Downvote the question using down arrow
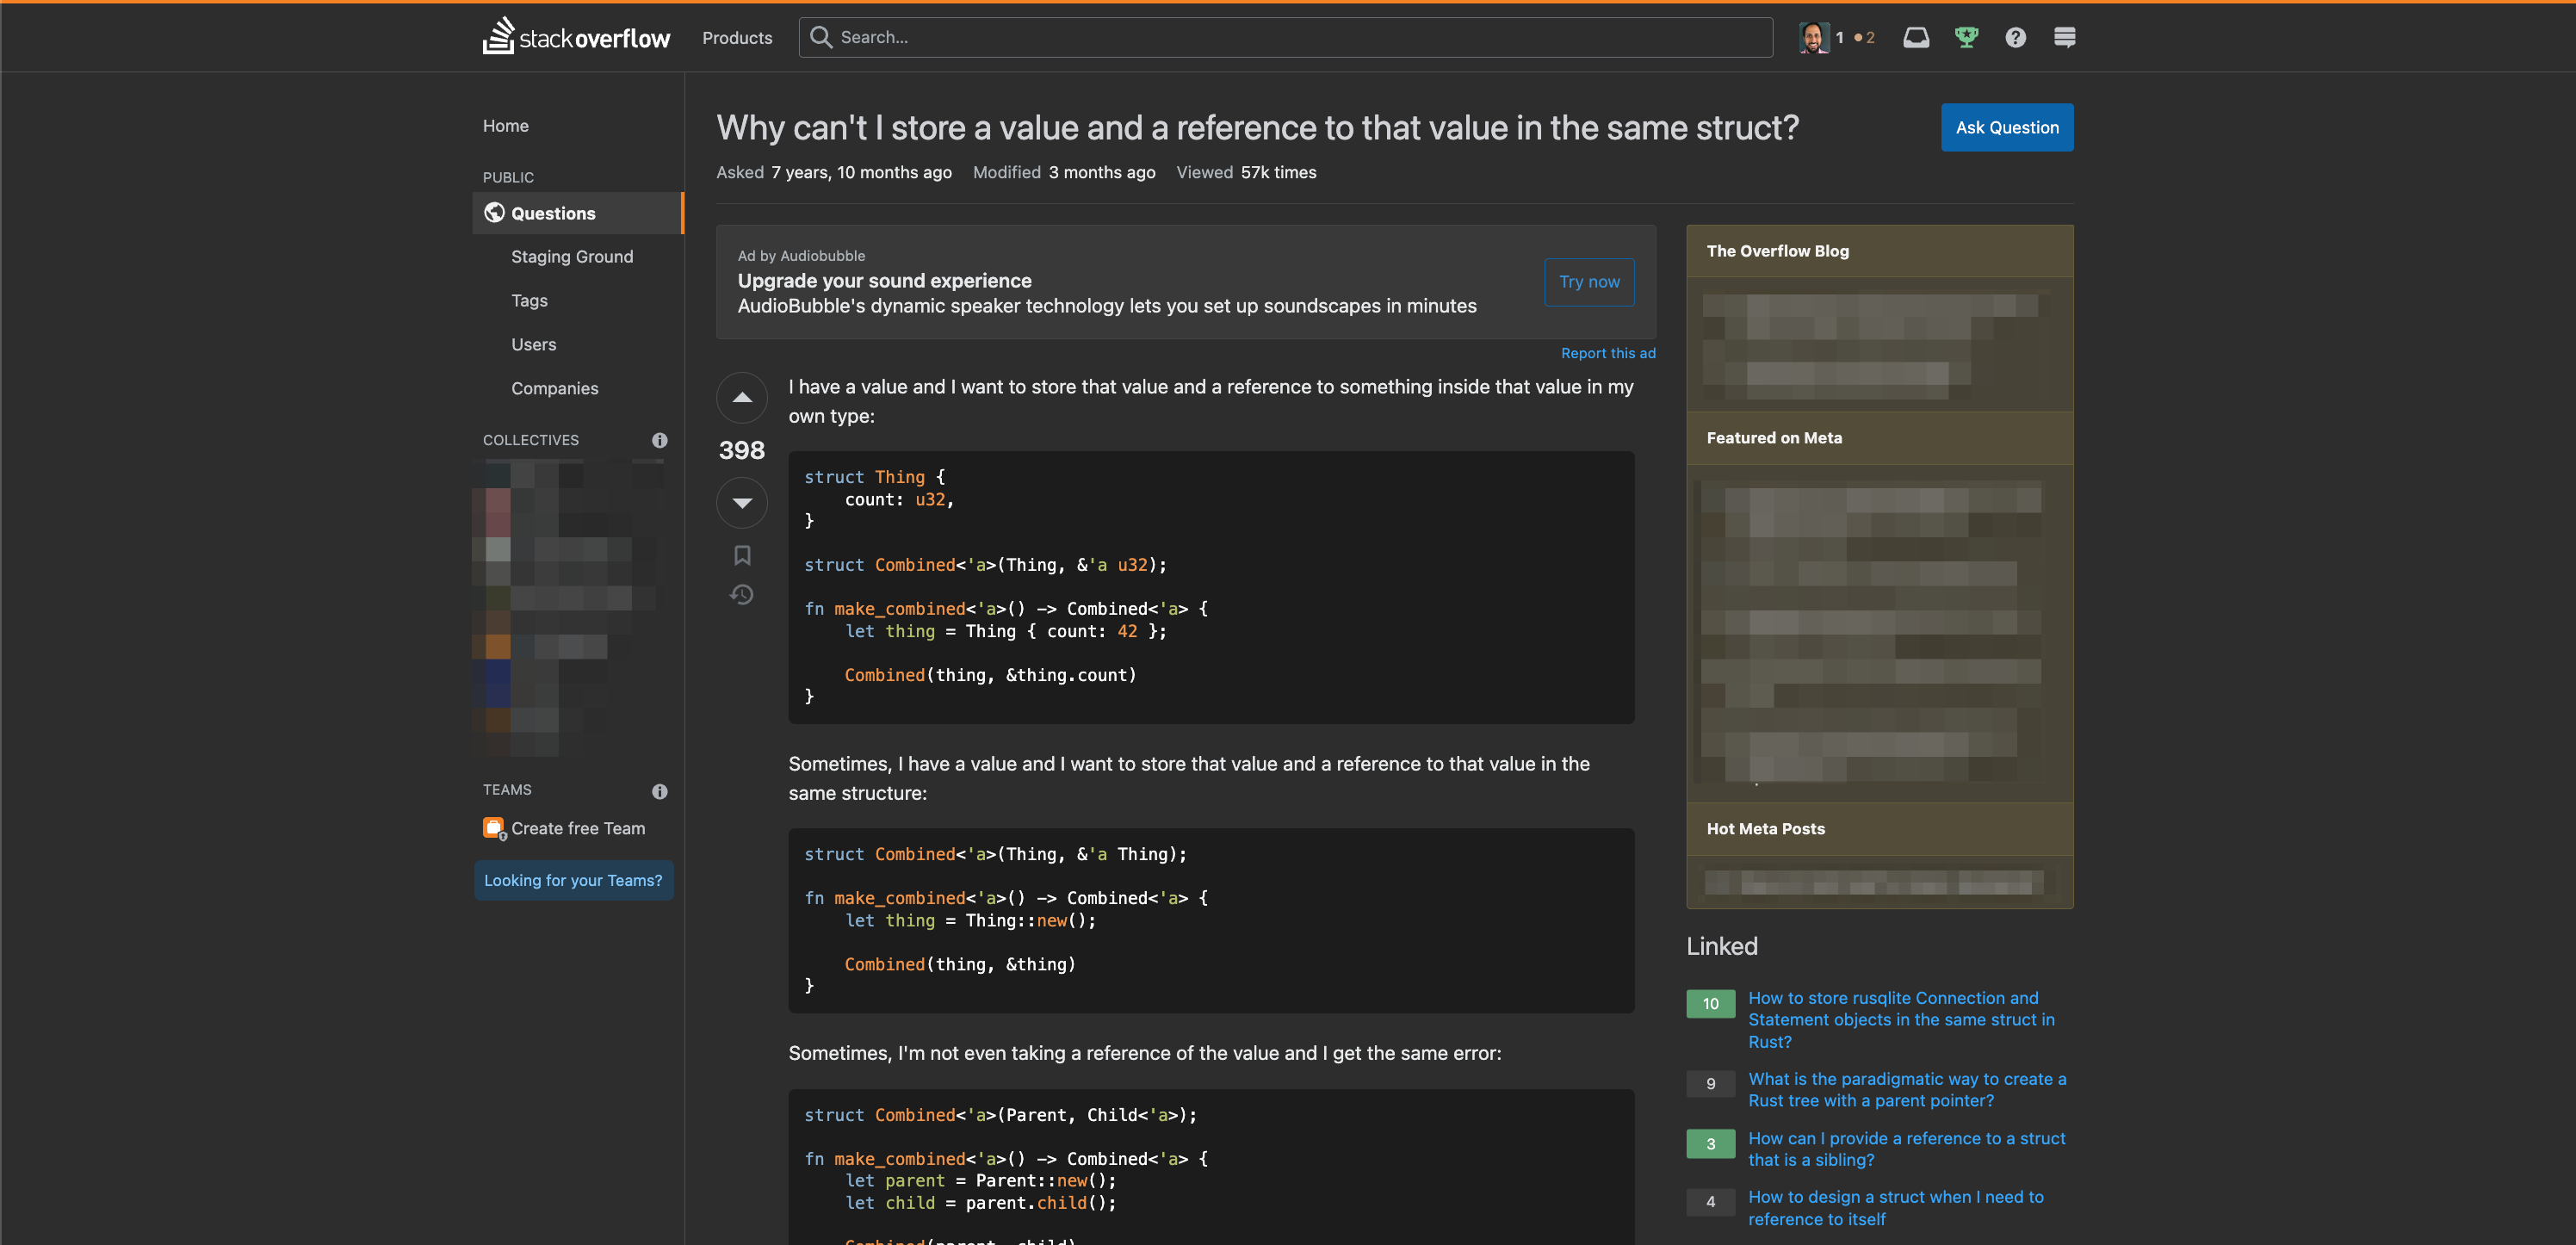This screenshot has width=2576, height=1245. point(744,501)
